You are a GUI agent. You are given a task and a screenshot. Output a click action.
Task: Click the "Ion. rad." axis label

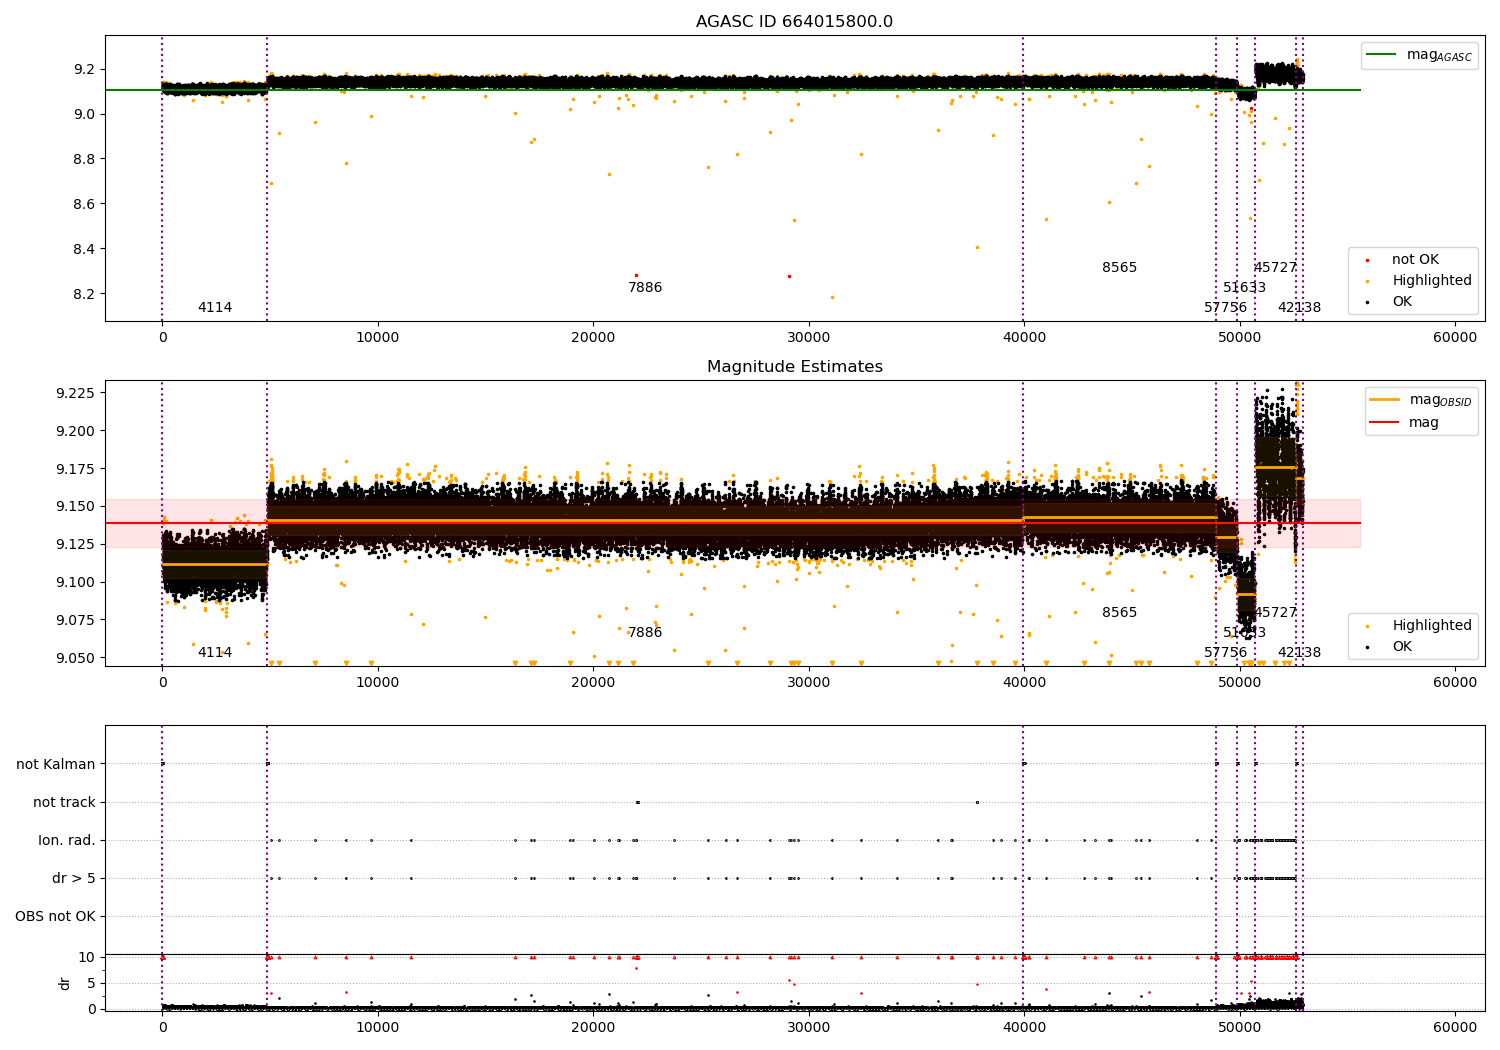coord(67,841)
